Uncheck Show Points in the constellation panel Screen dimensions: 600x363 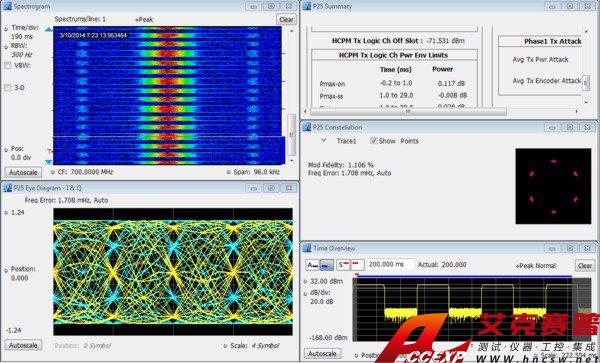click(373, 141)
